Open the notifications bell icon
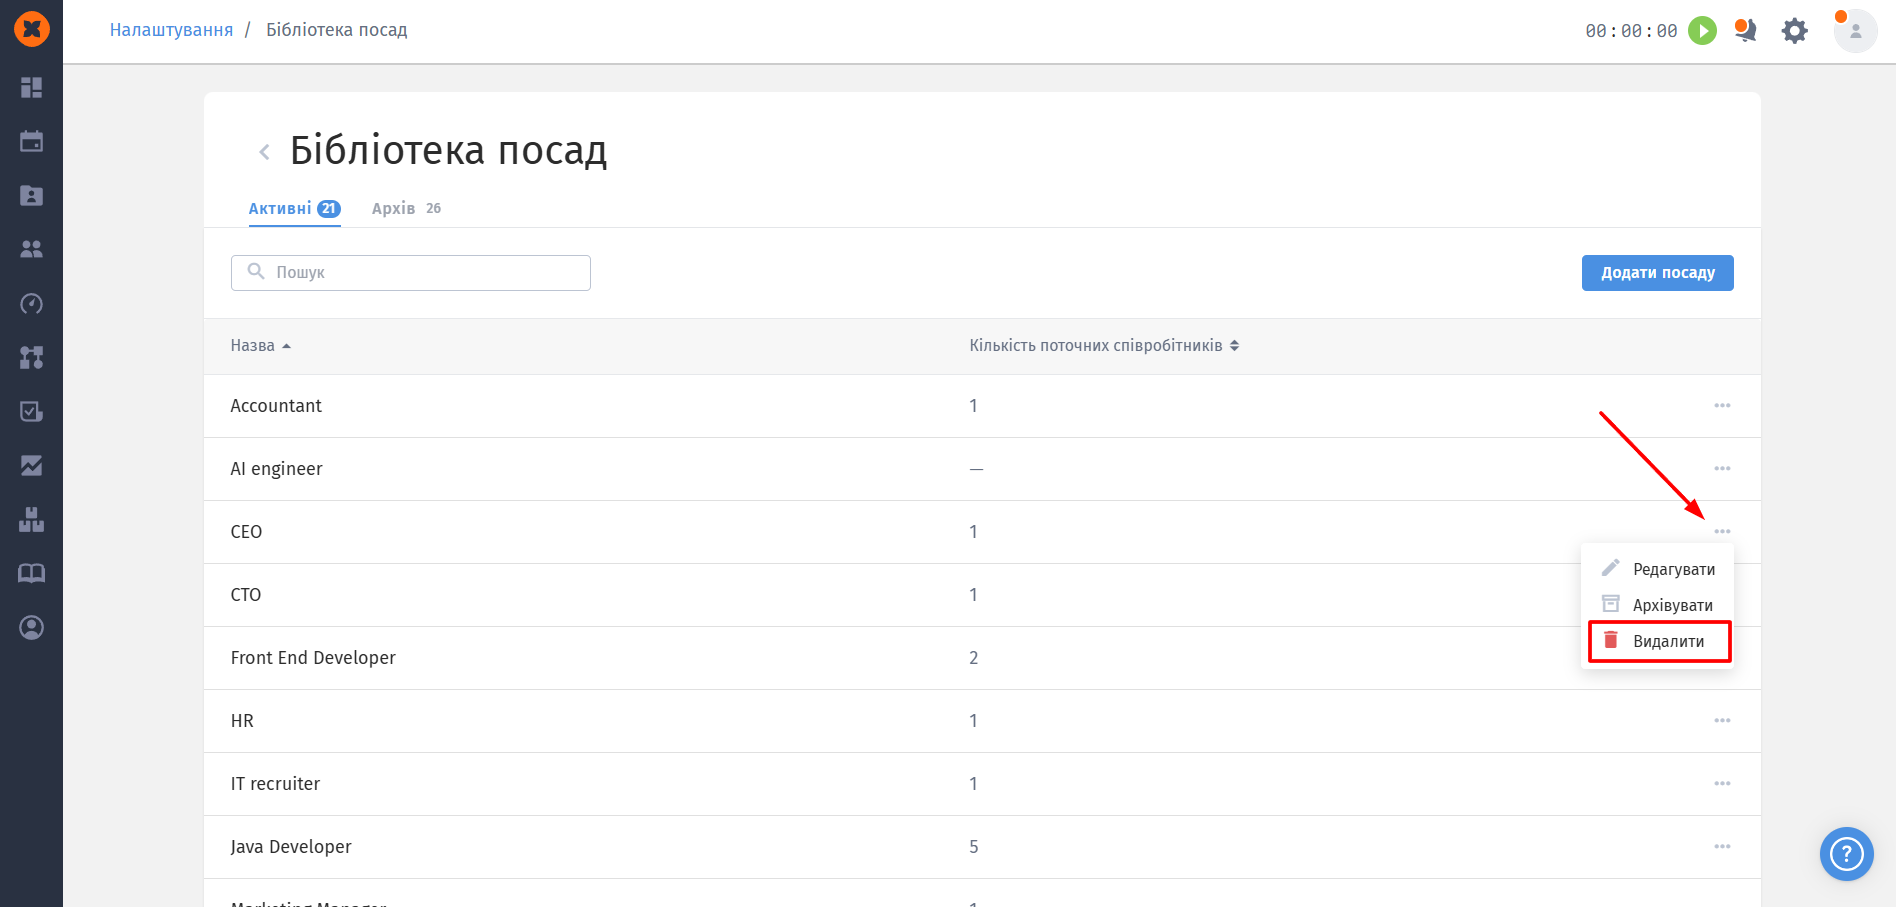The image size is (1896, 907). pyautogui.click(x=1746, y=31)
